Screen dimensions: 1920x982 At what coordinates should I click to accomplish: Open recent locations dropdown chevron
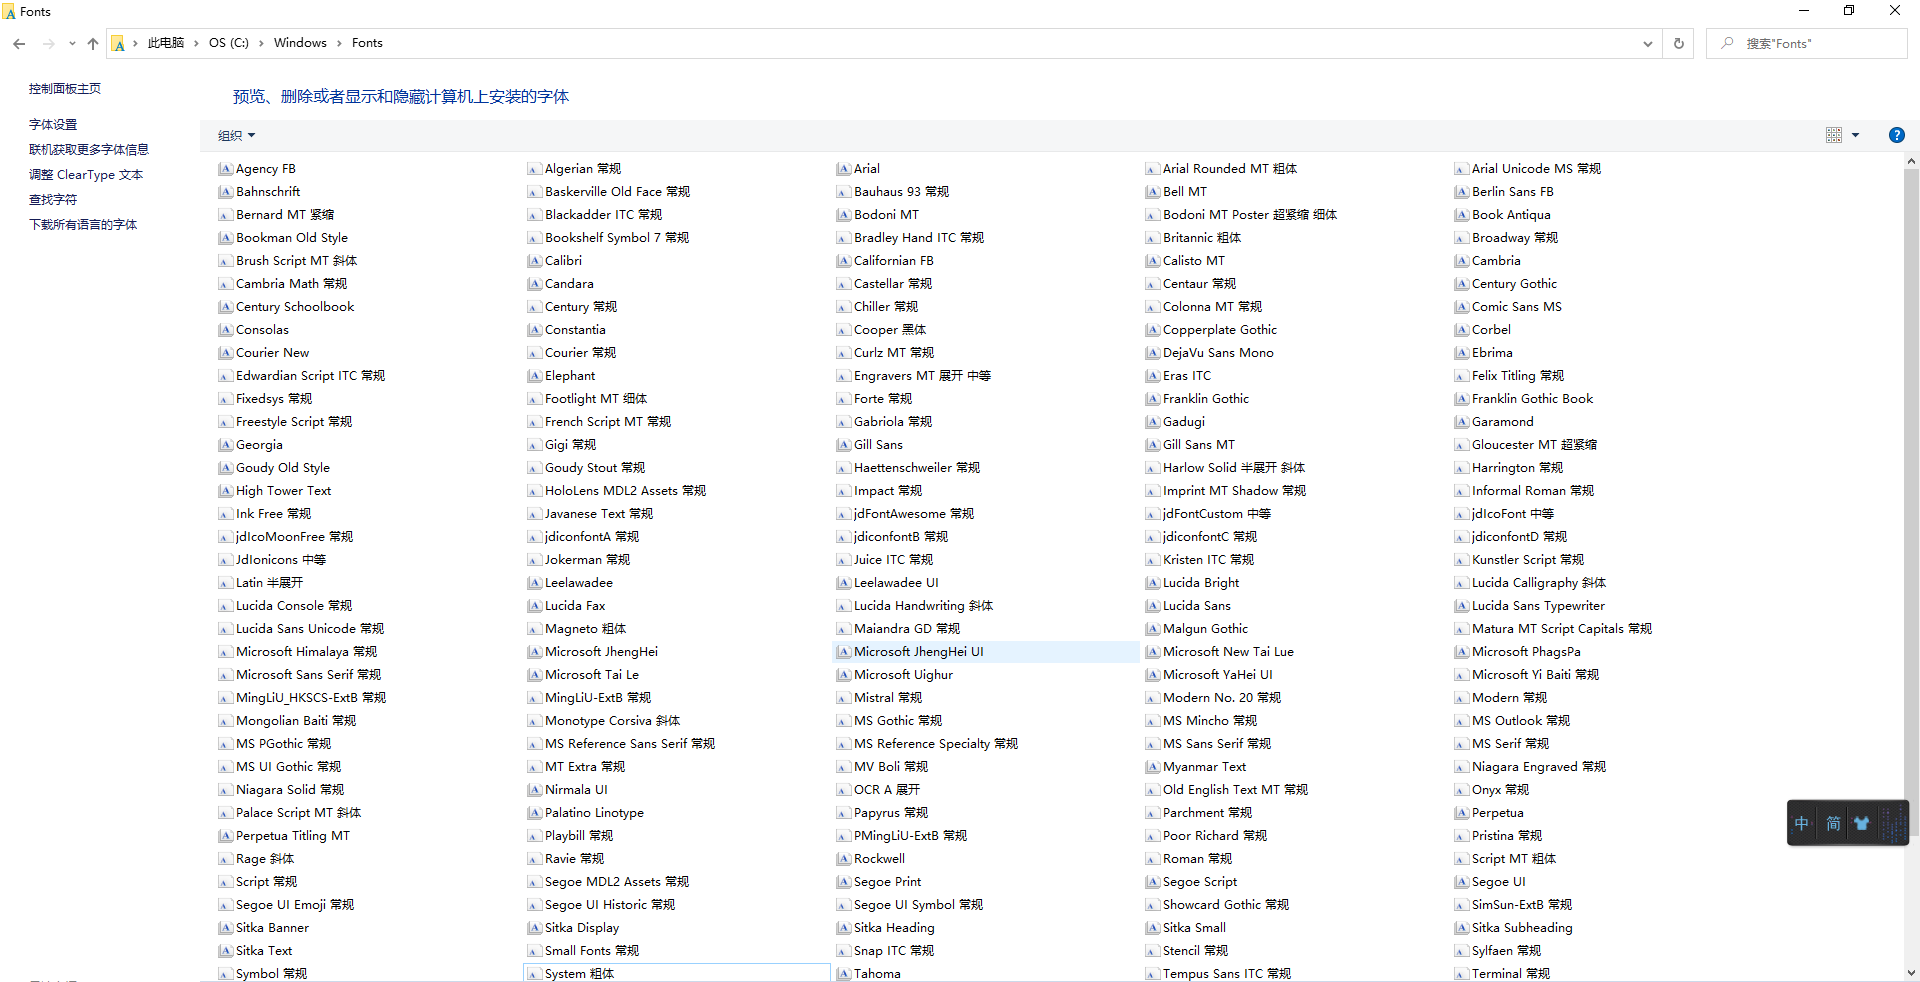(x=72, y=43)
